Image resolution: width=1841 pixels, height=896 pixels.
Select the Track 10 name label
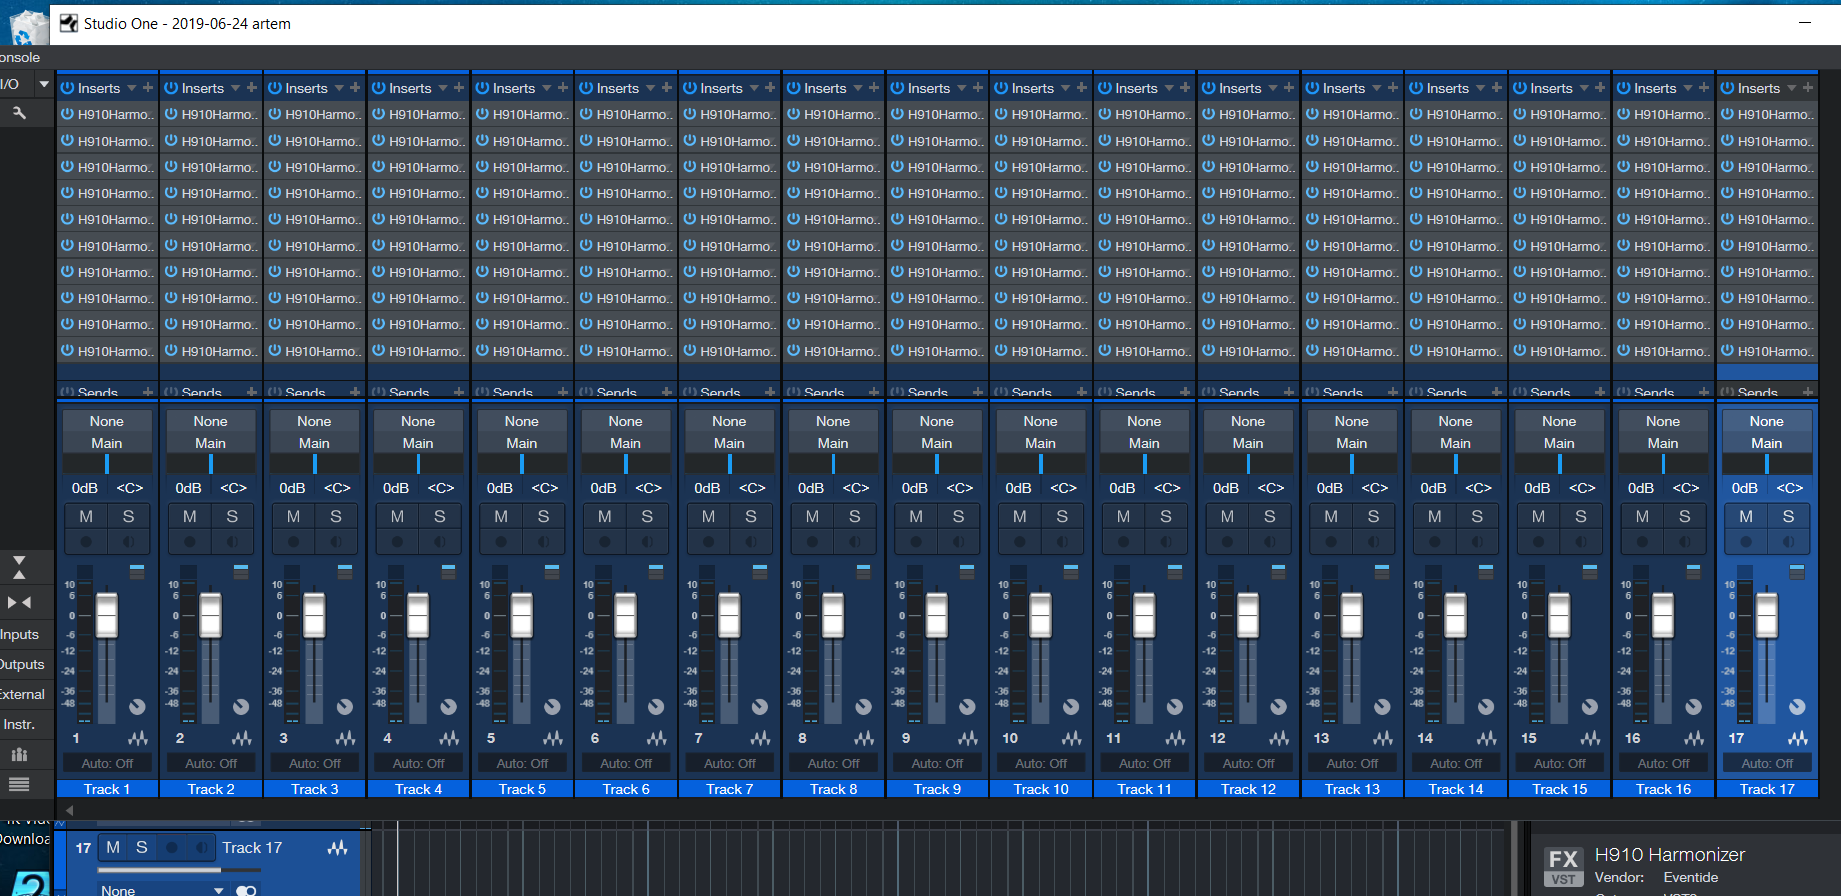1041,789
